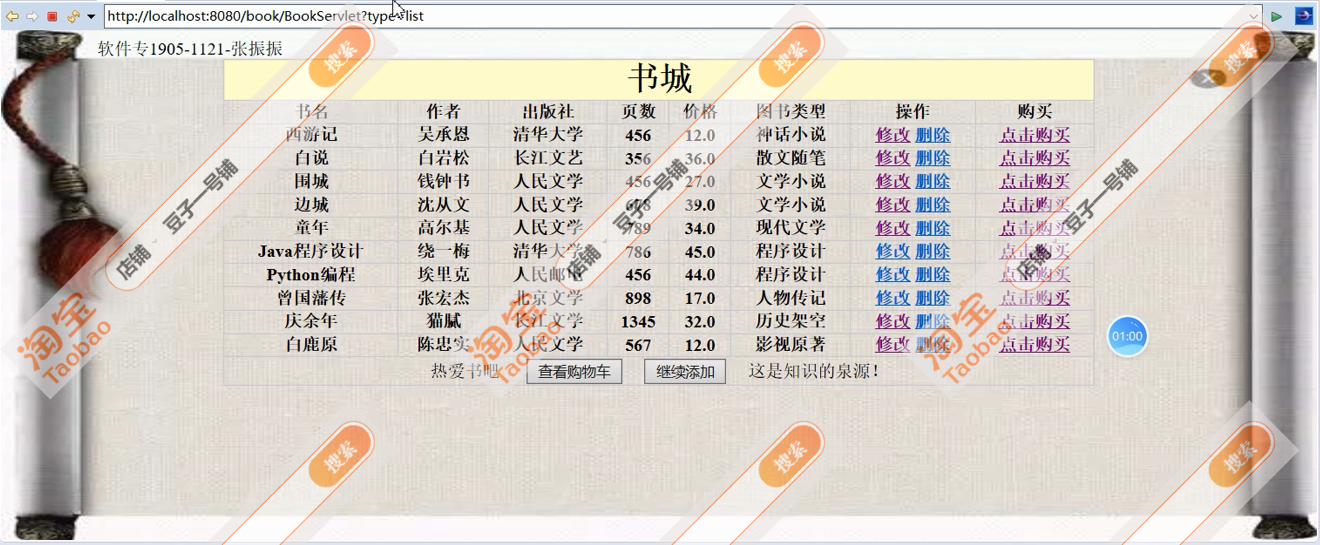The width and height of the screenshot is (1320, 545).
Task: Delete Python编程 with 删除
Action: (932, 274)
